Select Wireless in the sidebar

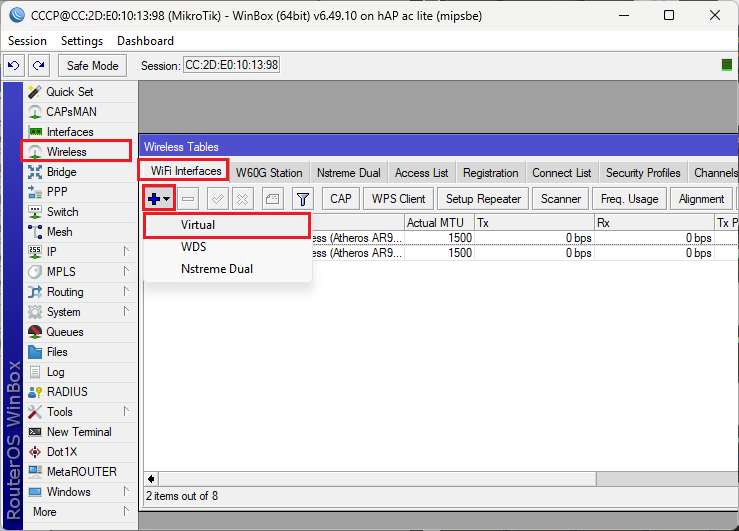click(76, 152)
